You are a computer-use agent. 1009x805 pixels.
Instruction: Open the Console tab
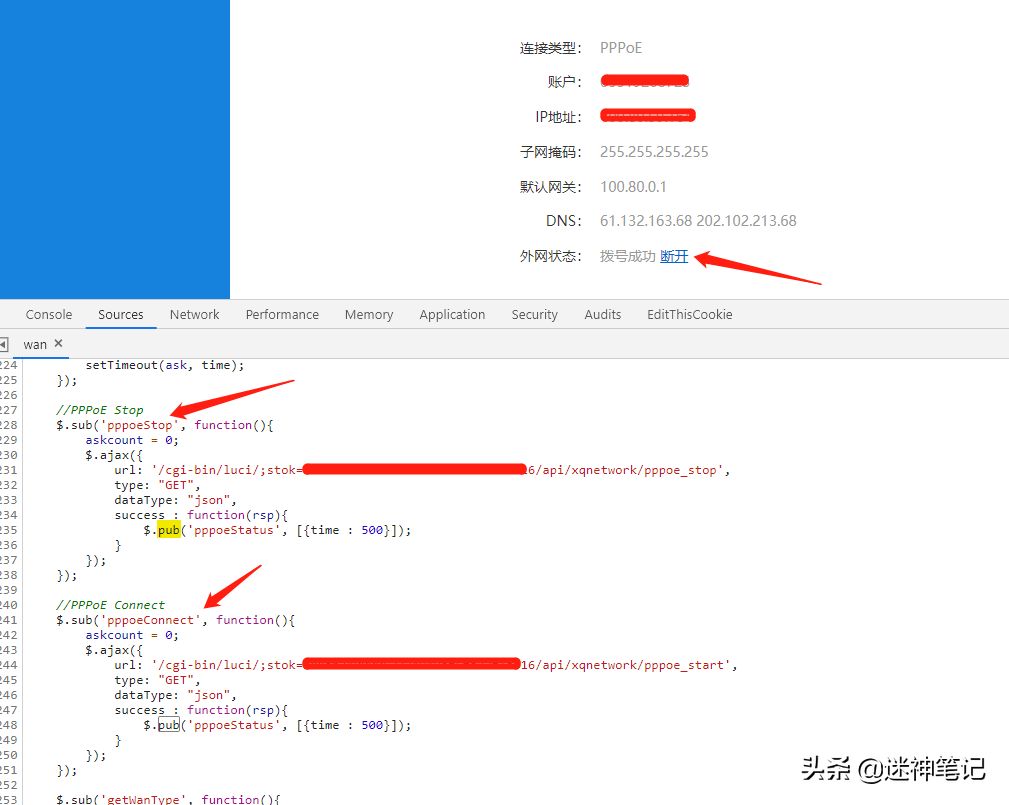(x=49, y=315)
